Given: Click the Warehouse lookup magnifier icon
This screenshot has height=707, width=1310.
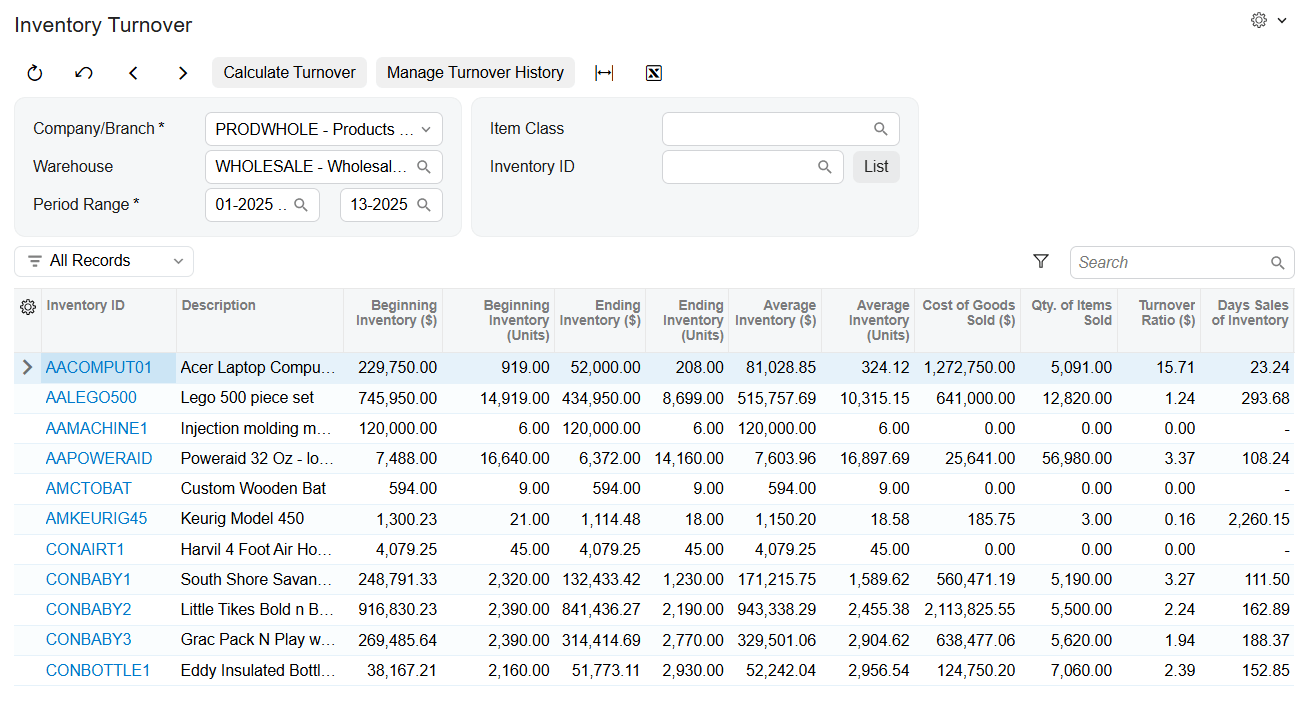Looking at the screenshot, I should click(424, 167).
